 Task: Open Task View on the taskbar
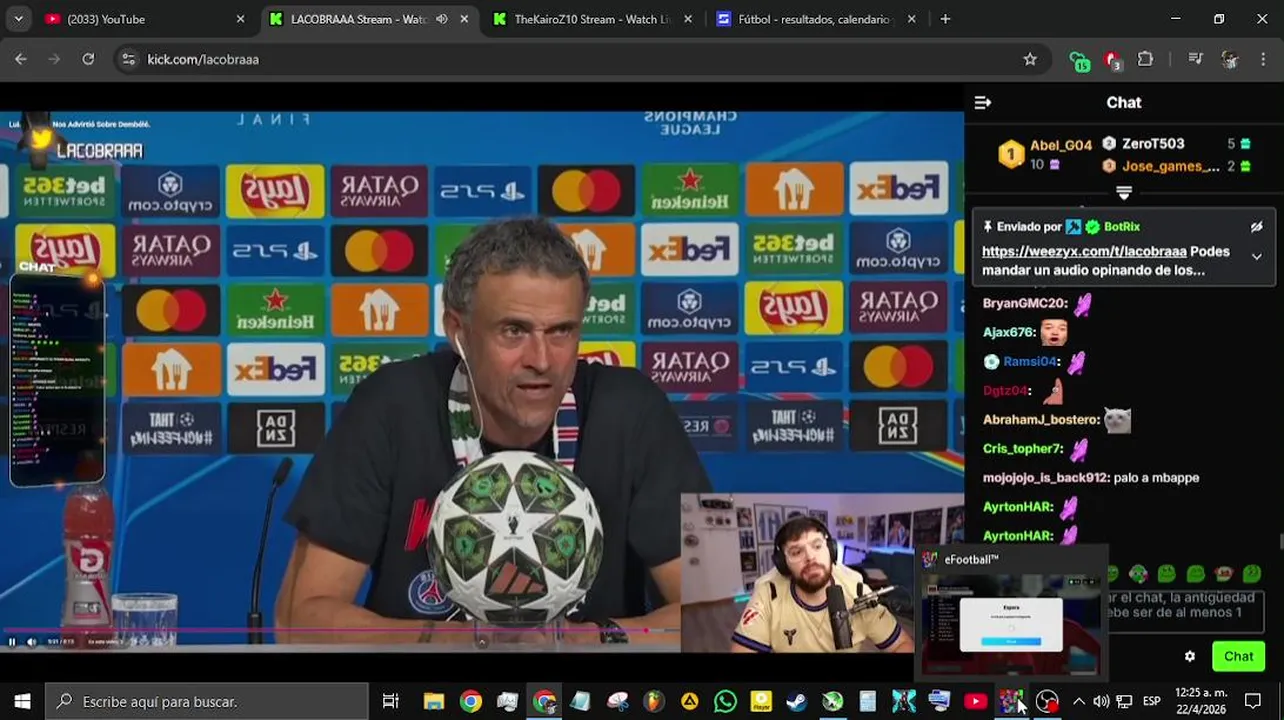[x=391, y=702]
